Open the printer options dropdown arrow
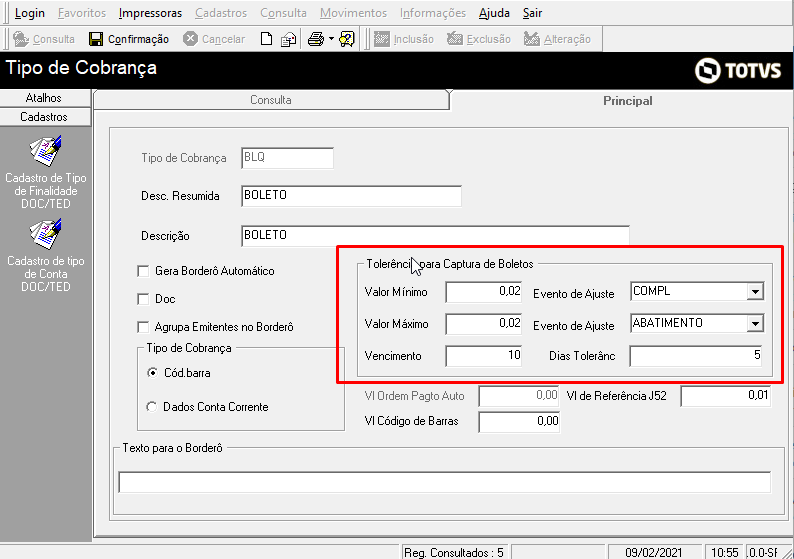Viewport: 794px width, 559px height. click(331, 40)
